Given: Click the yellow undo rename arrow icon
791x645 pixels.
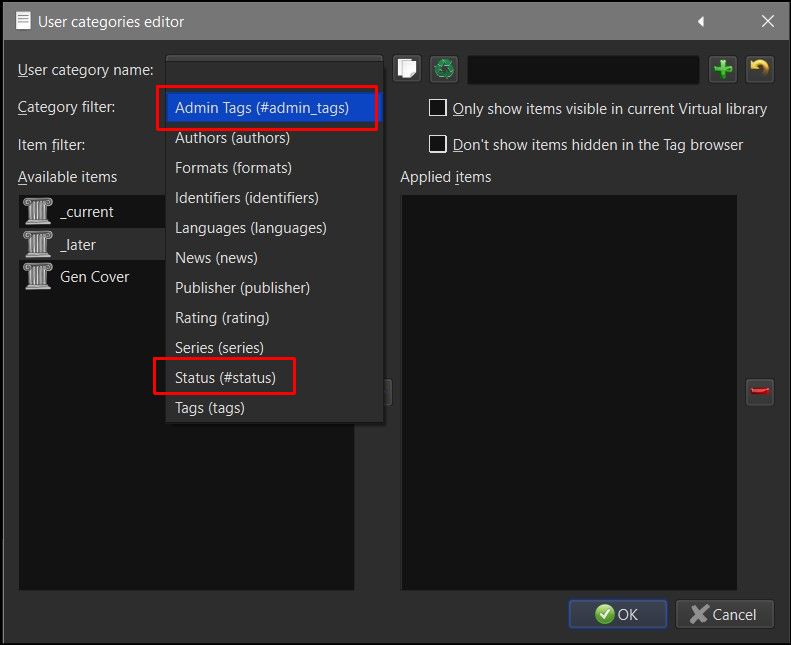Looking at the screenshot, I should [759, 69].
